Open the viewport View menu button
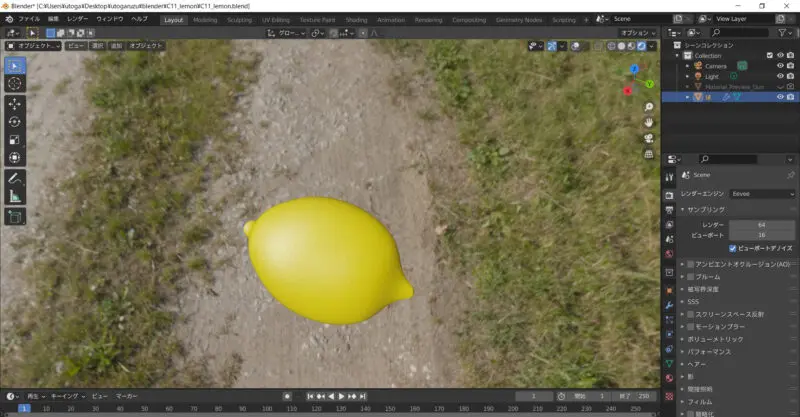 click(76, 46)
